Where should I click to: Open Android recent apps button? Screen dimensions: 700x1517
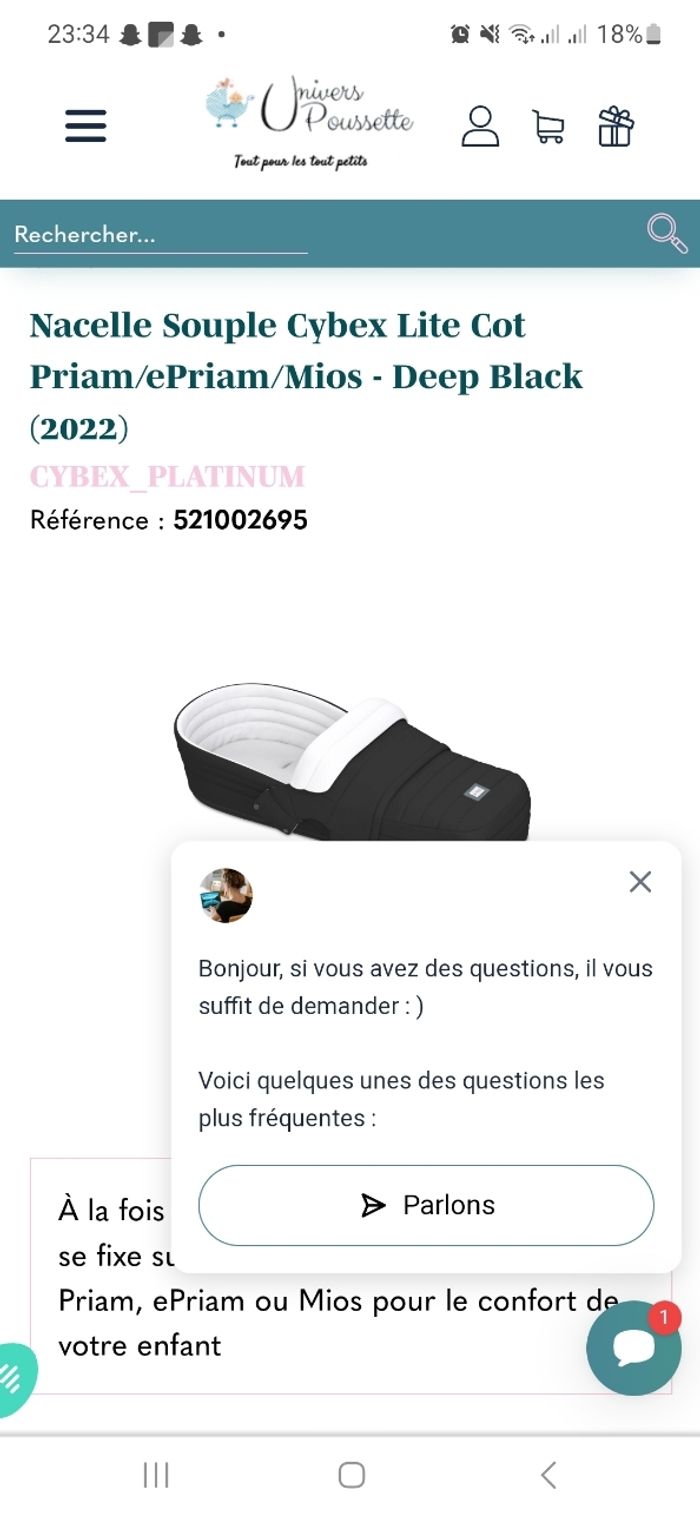(x=156, y=1475)
